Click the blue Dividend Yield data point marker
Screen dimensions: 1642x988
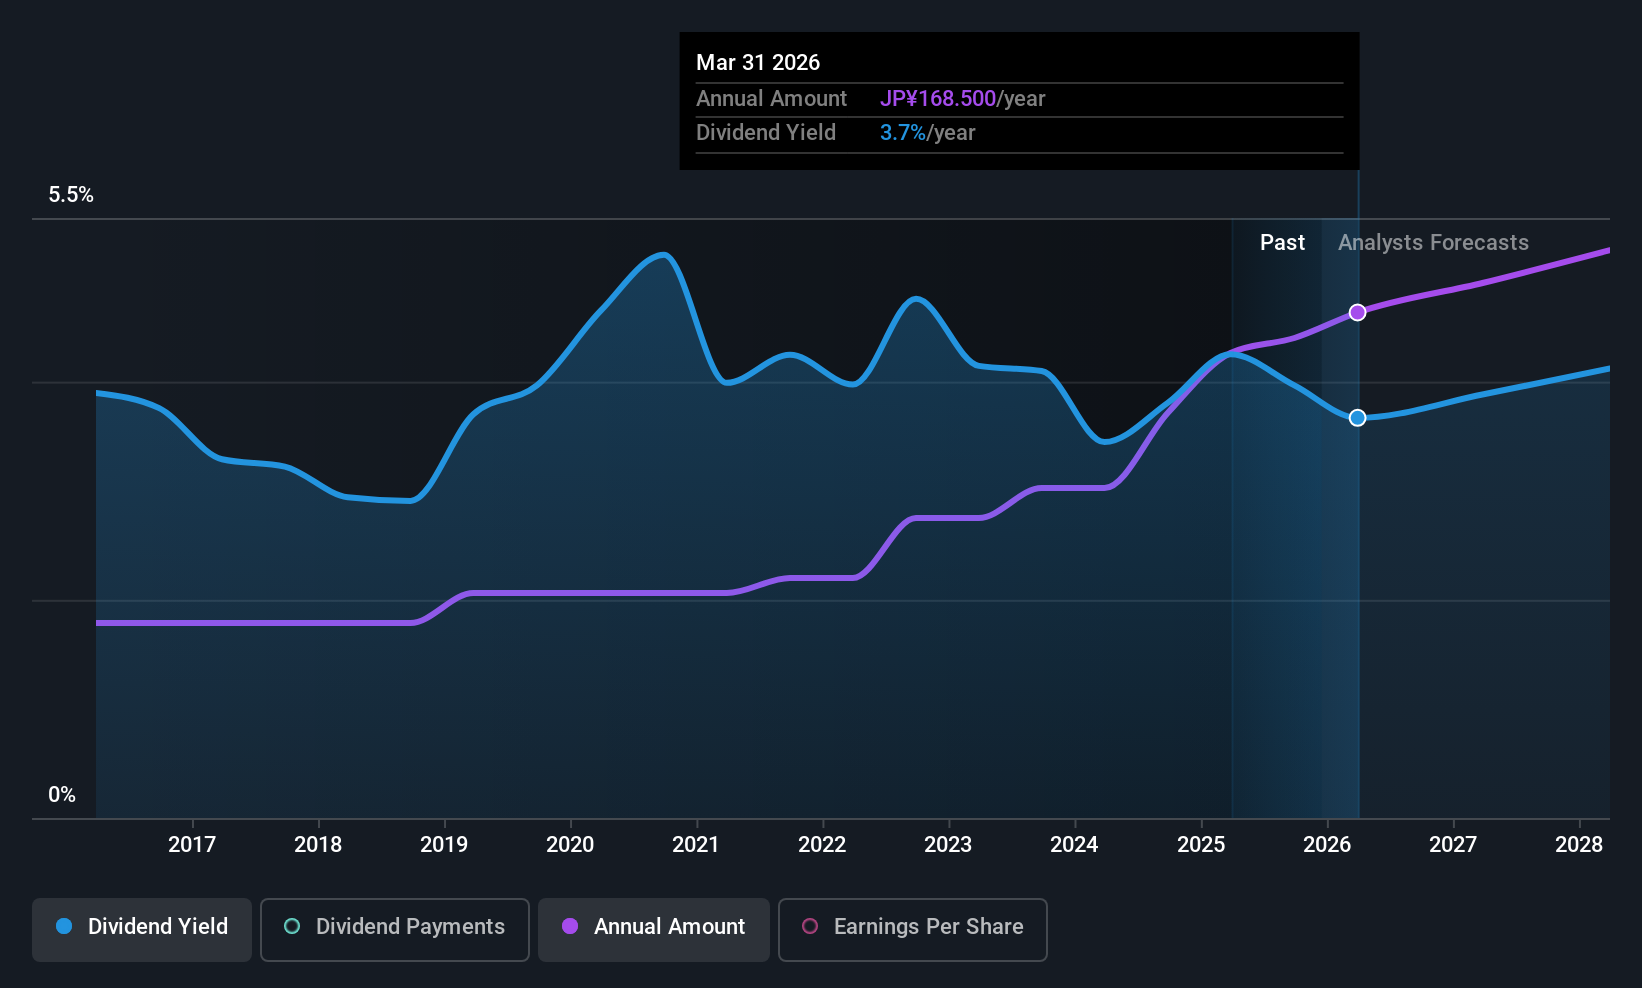click(1357, 418)
